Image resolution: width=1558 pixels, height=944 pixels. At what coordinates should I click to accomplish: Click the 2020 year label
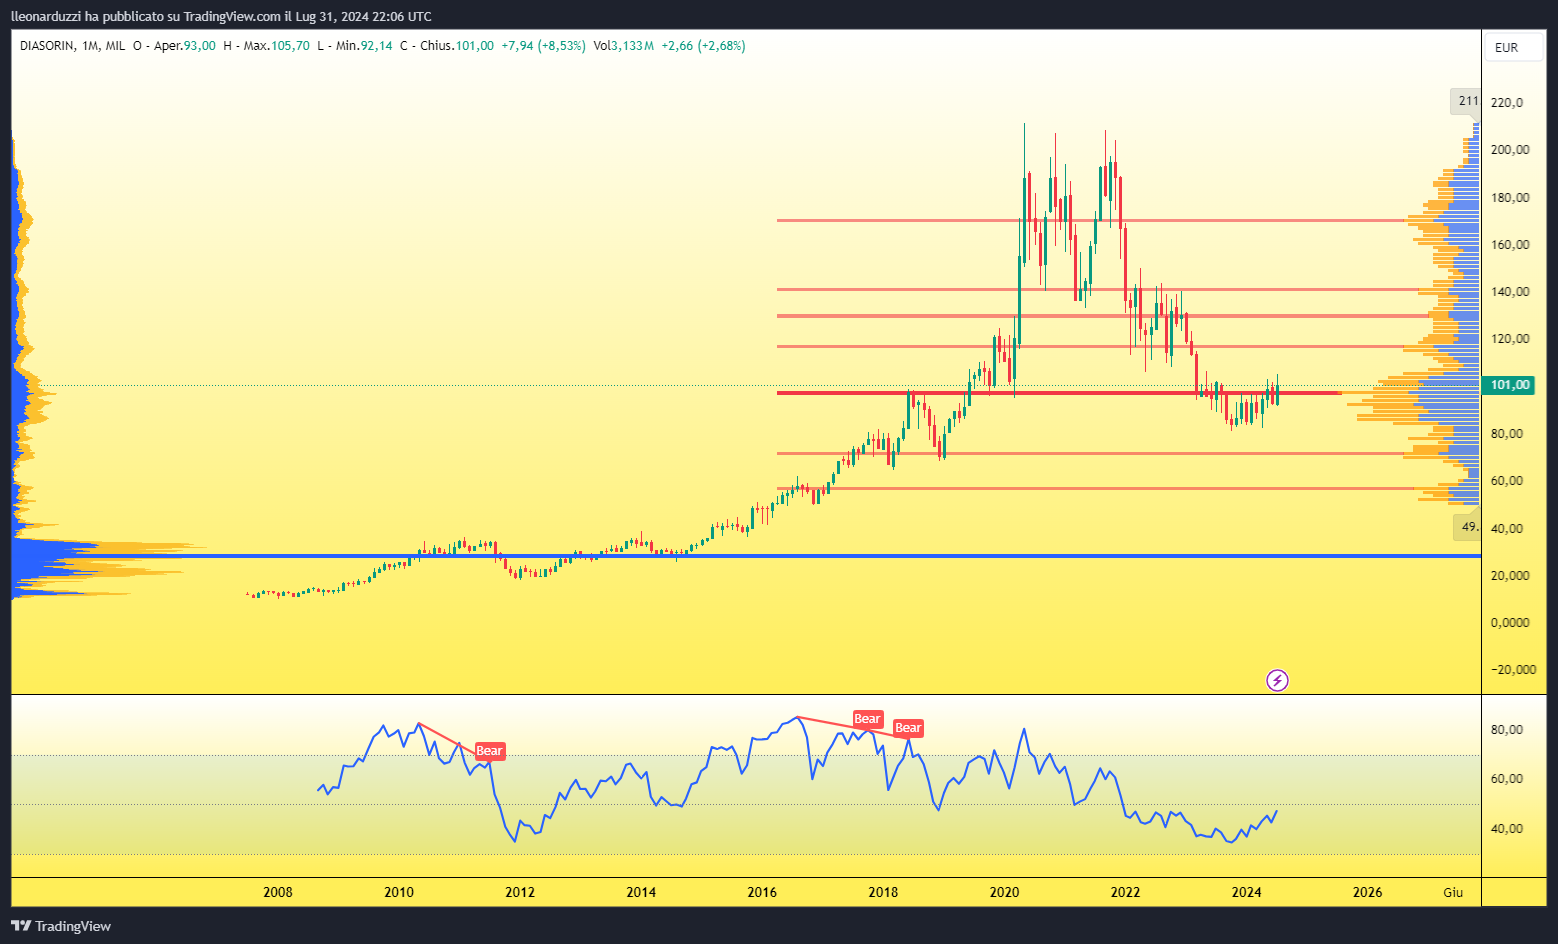tap(1004, 892)
